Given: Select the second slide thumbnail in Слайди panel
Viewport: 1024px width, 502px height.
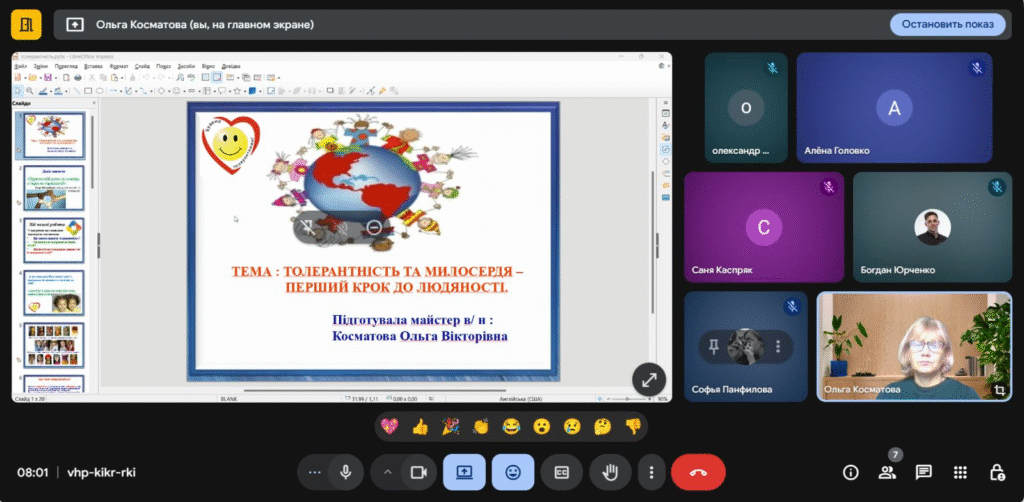Looking at the screenshot, I should tap(54, 187).
